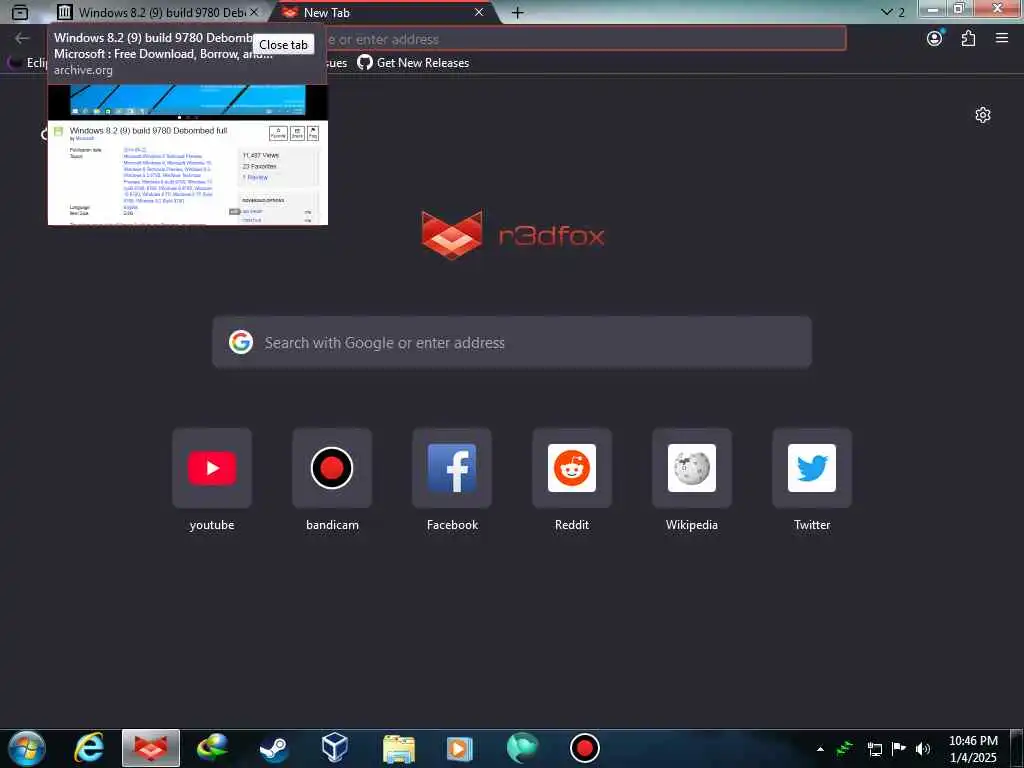Open Steam from the taskbar
This screenshot has width=1024, height=768.
pos(274,748)
